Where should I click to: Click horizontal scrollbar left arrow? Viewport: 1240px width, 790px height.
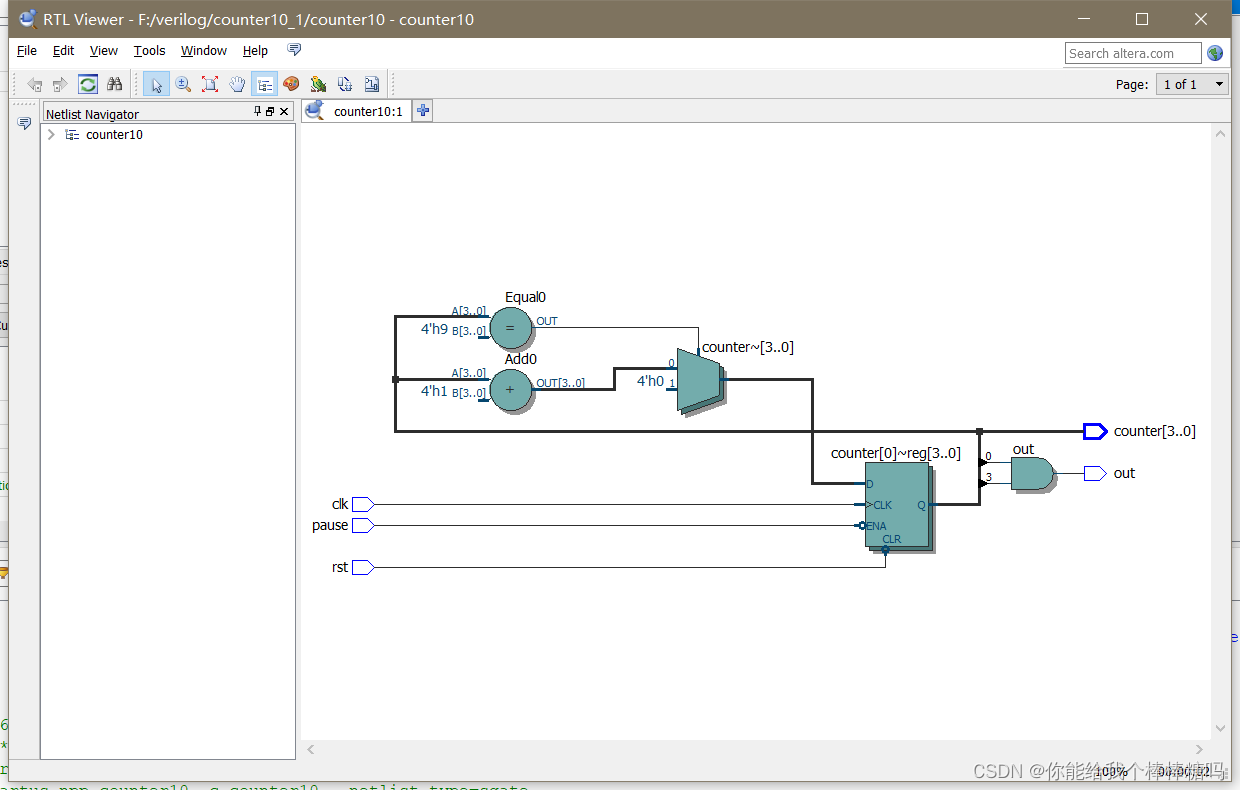point(311,749)
